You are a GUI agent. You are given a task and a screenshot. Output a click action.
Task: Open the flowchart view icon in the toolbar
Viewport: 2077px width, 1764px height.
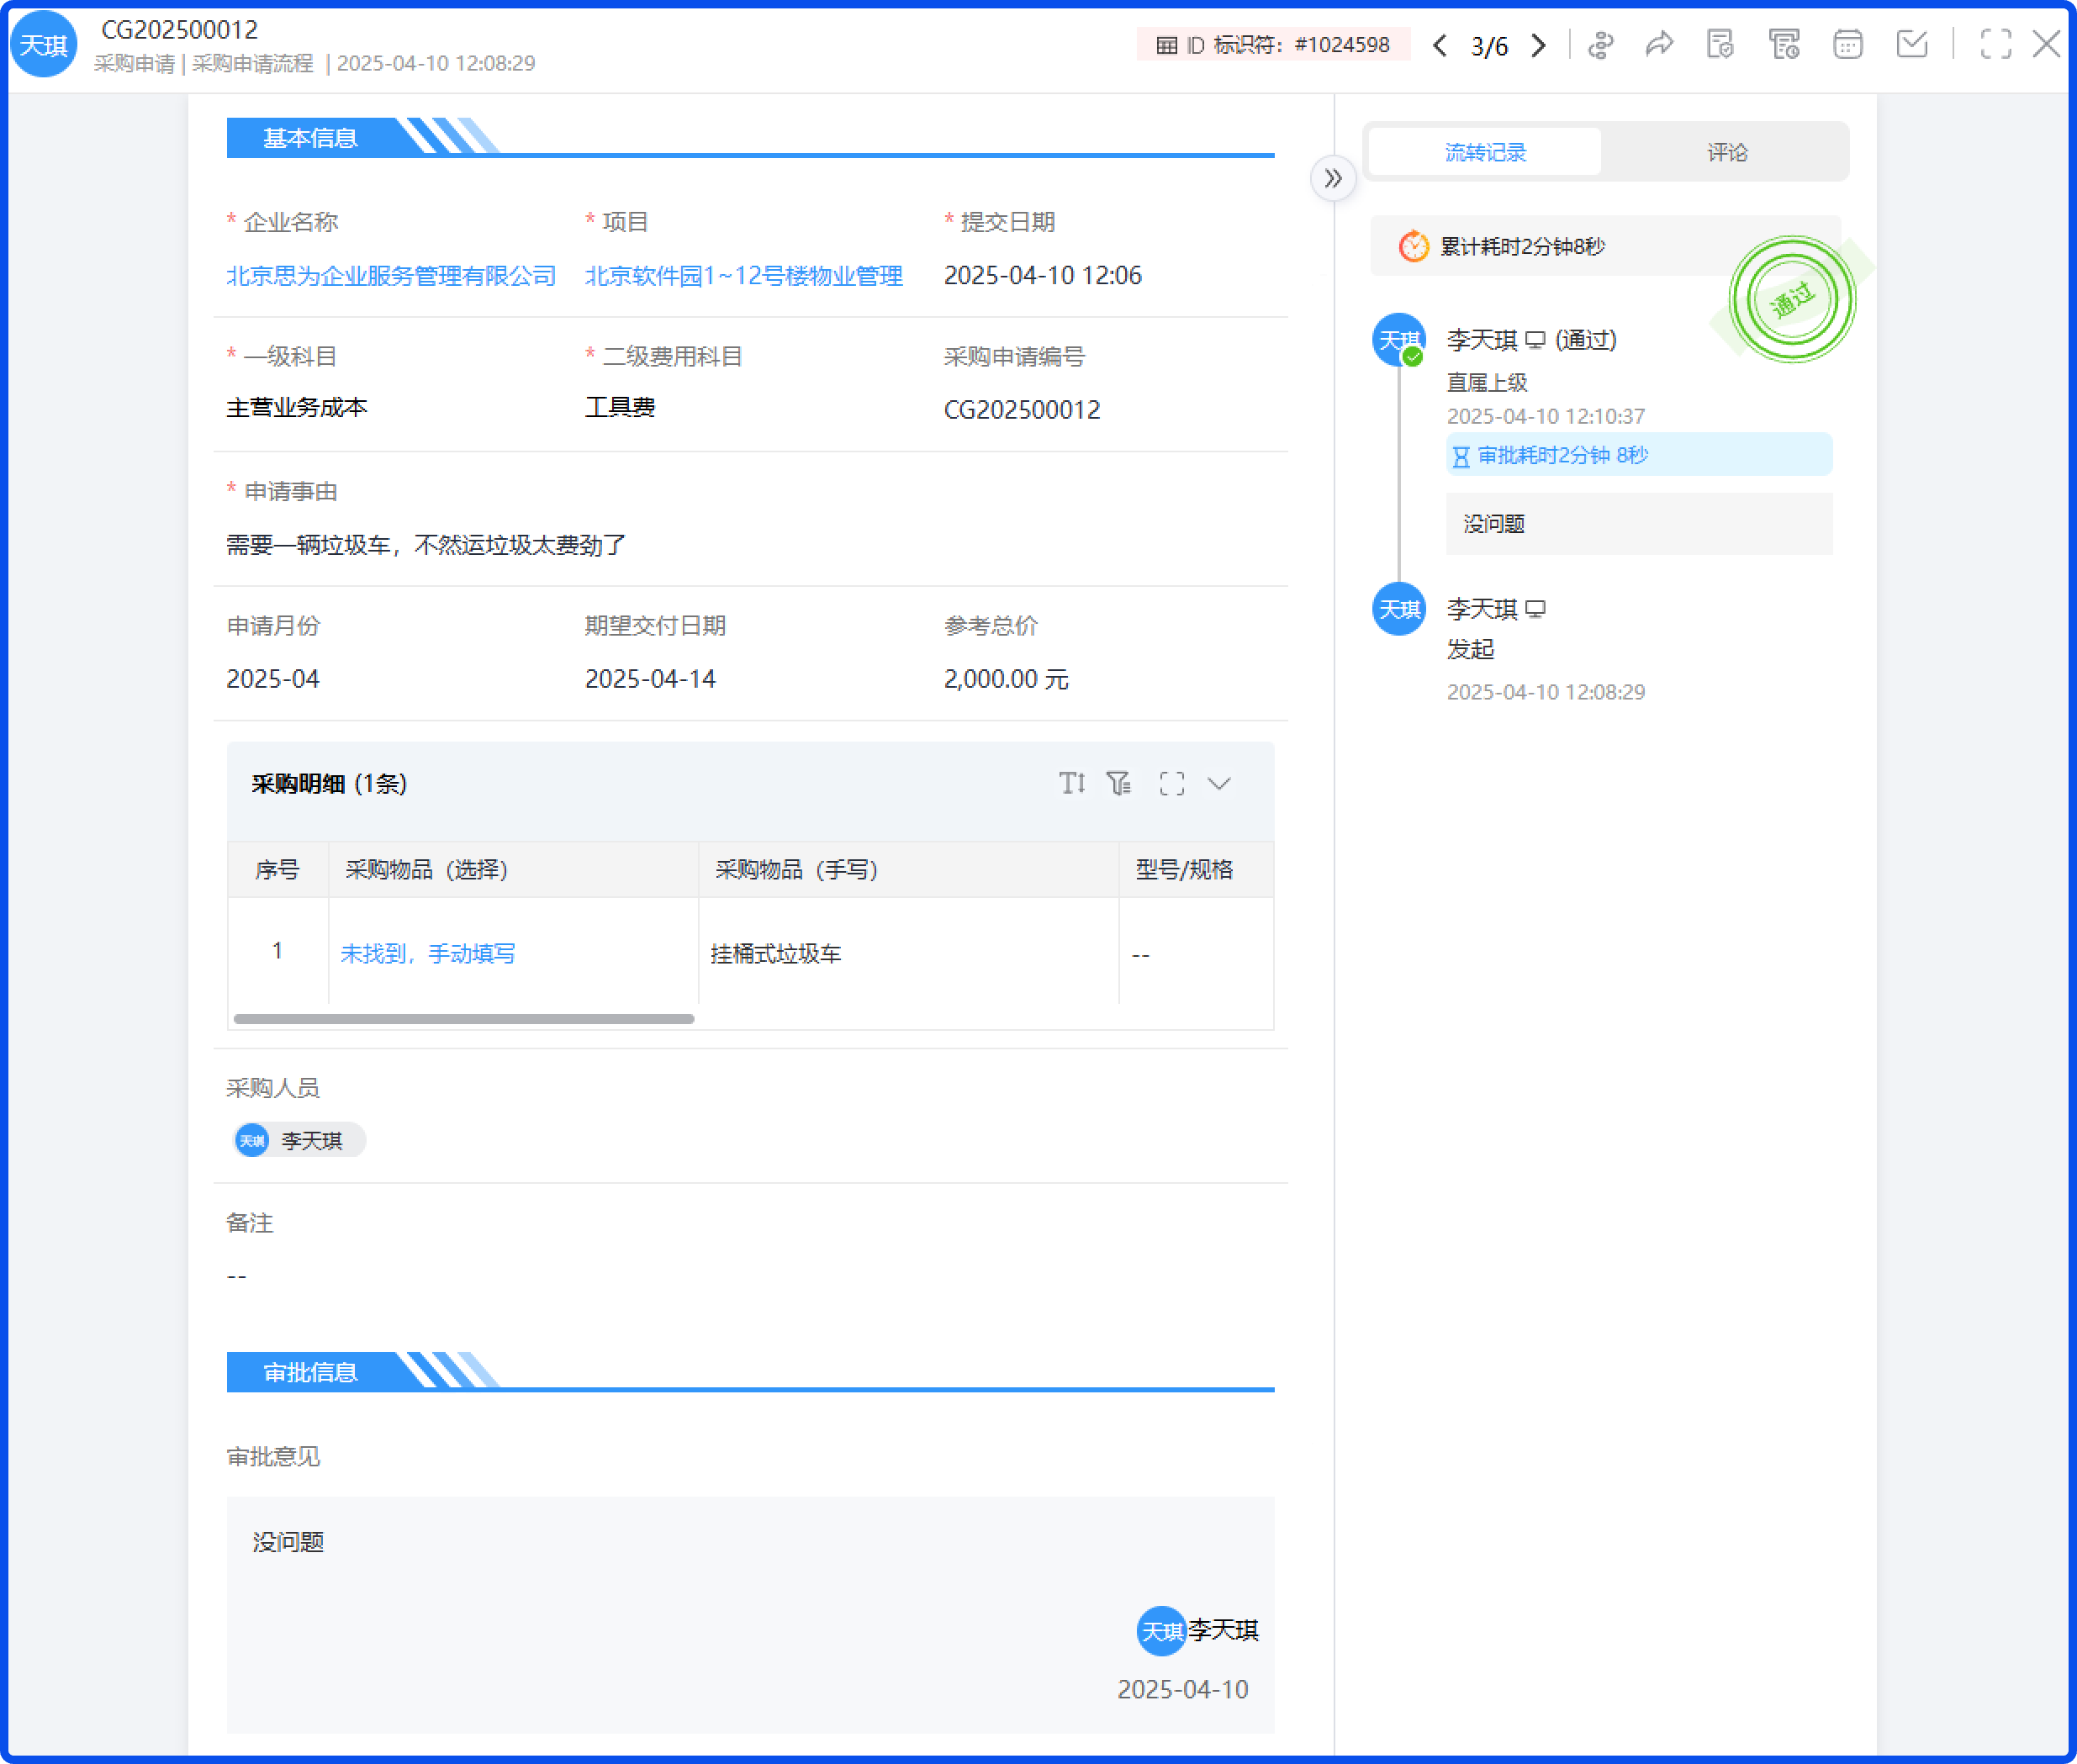[x=1600, y=44]
